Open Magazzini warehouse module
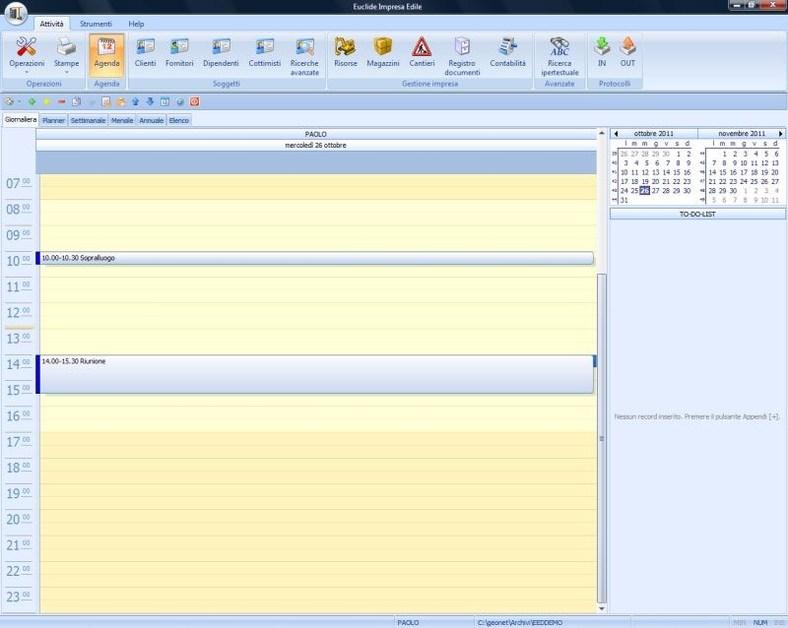The height and width of the screenshot is (628, 788). [382, 52]
